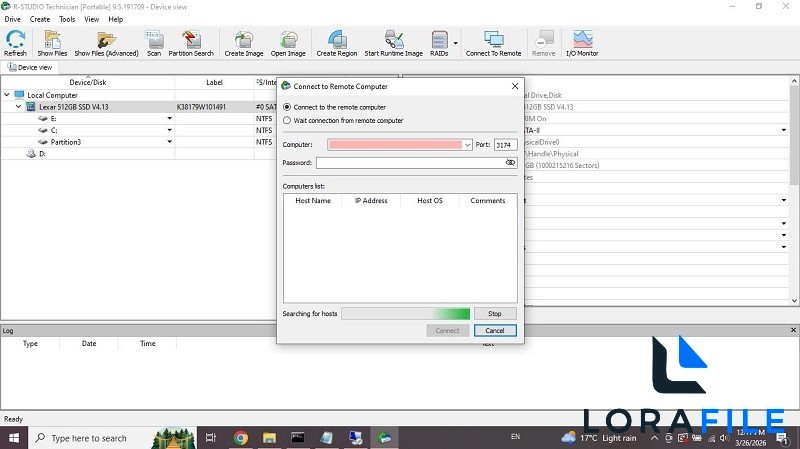Open the I/O Monitor
This screenshot has width=800, height=449.
[582, 43]
